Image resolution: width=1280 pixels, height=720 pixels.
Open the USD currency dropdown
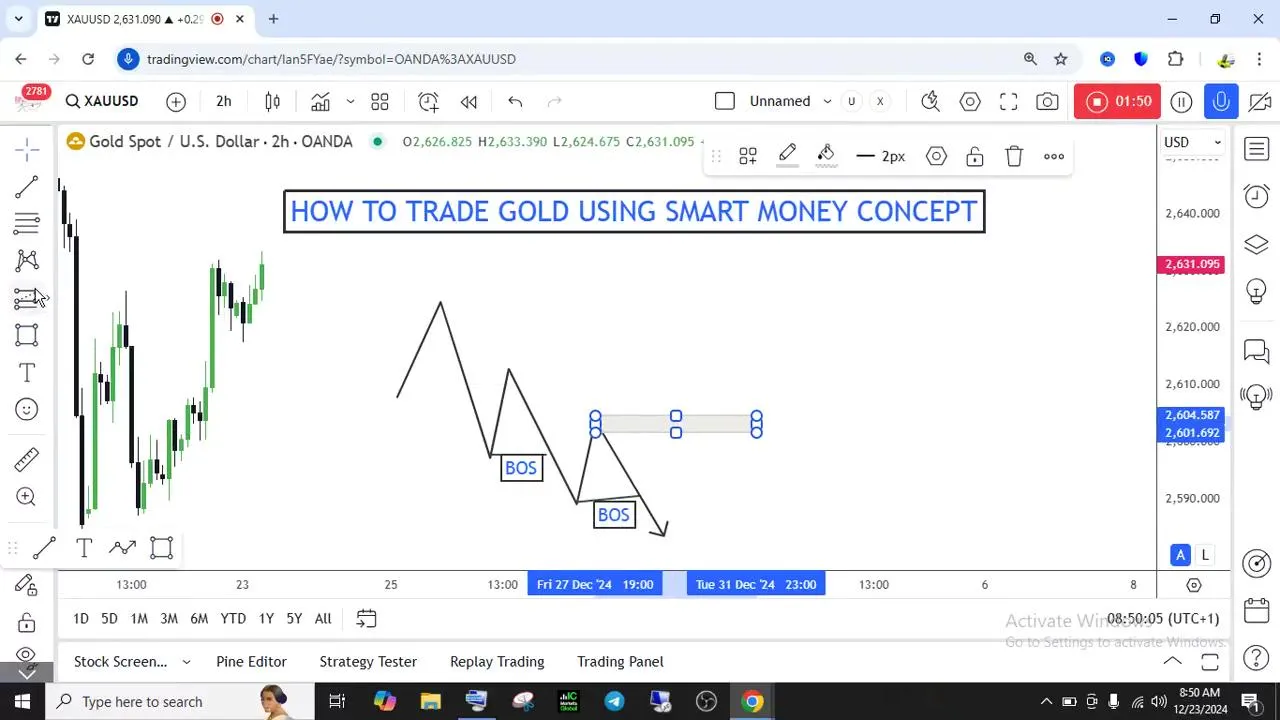click(1193, 142)
